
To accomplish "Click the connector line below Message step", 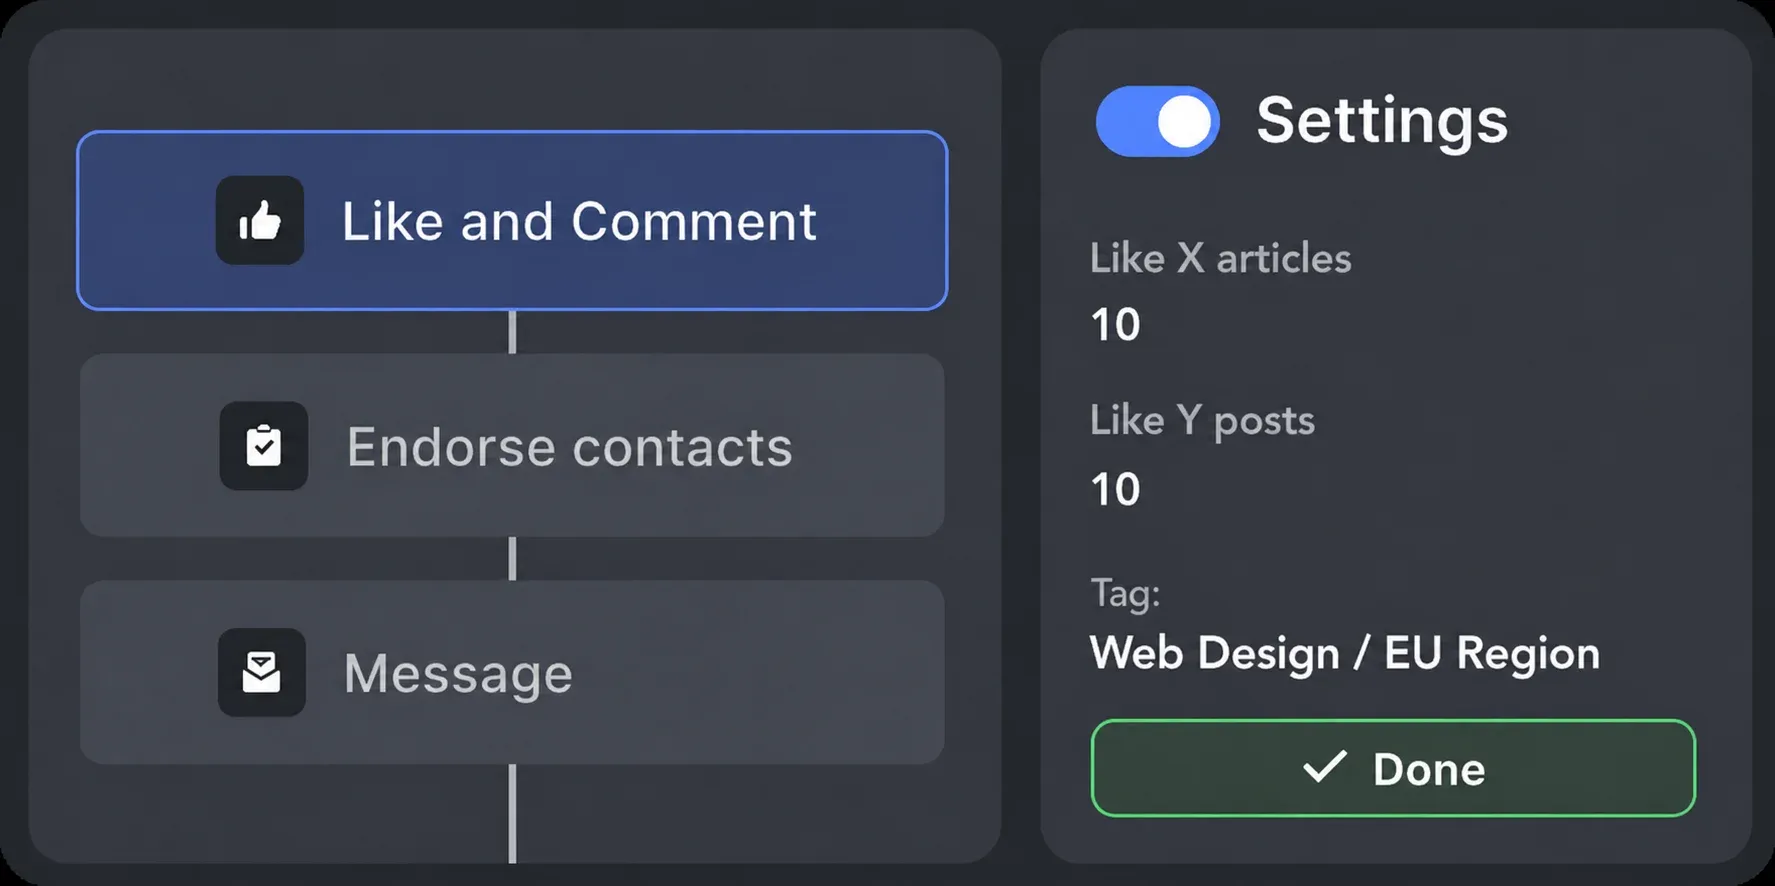I will 512,814.
